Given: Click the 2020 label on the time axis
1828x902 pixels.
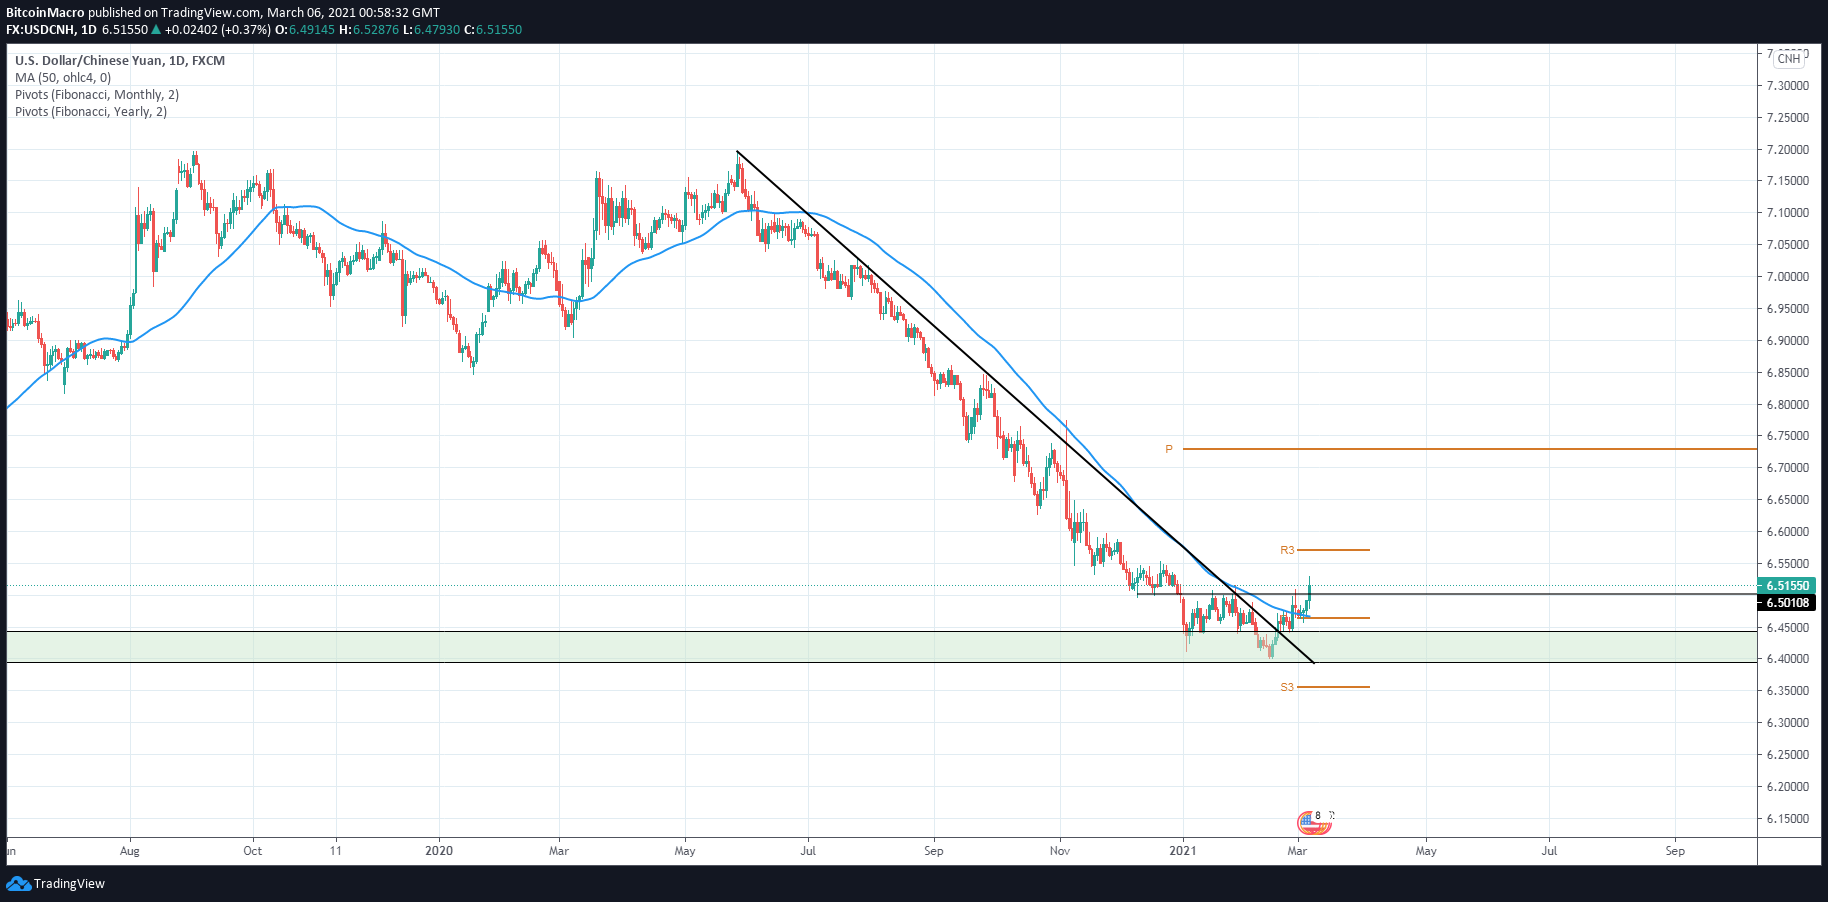Looking at the screenshot, I should tap(439, 852).
